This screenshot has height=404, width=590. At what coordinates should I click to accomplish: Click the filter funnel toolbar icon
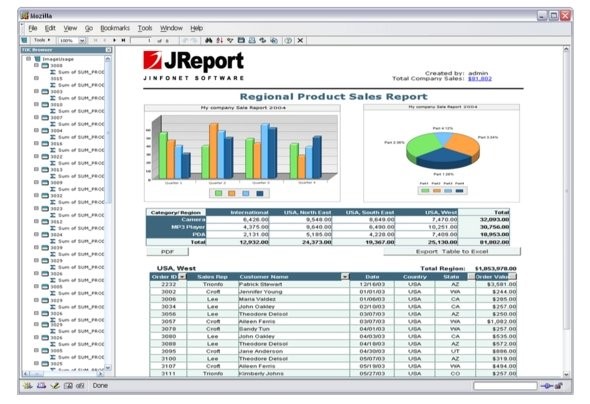coord(230,40)
